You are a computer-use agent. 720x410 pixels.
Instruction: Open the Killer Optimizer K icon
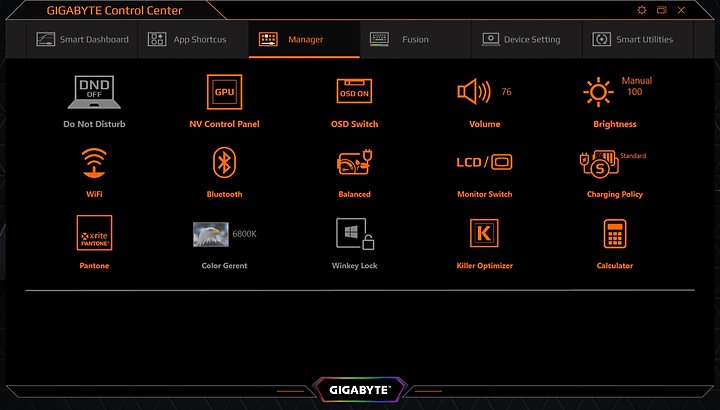pyautogui.click(x=484, y=233)
